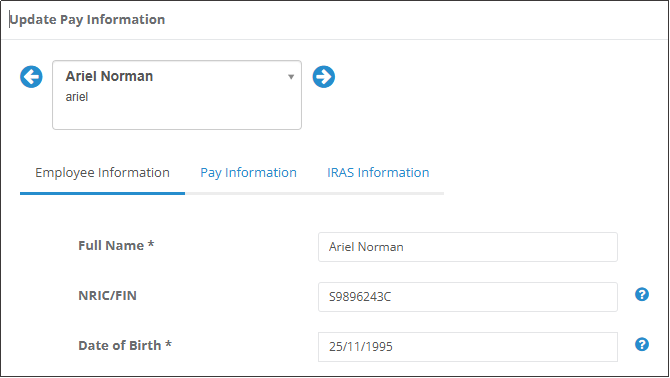The width and height of the screenshot is (670, 378).
Task: Switch to Employee Information tab
Action: (103, 173)
